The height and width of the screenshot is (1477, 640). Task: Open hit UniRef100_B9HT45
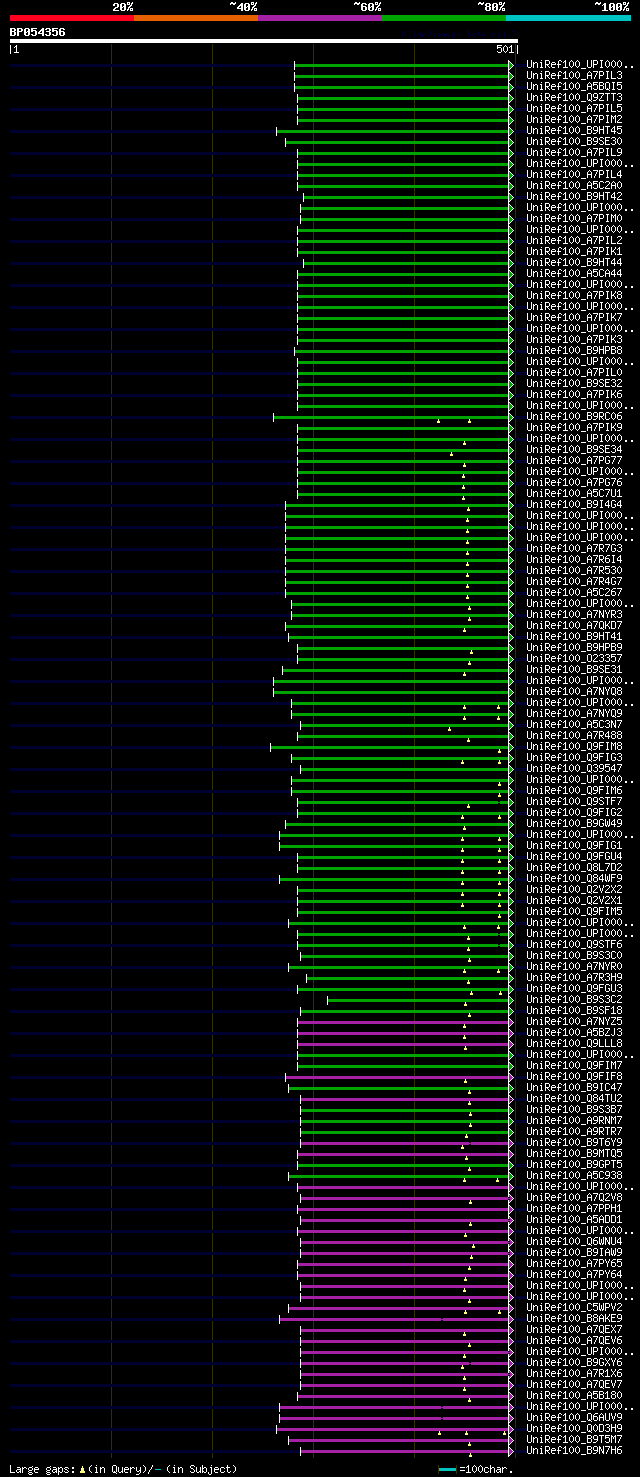(x=574, y=130)
